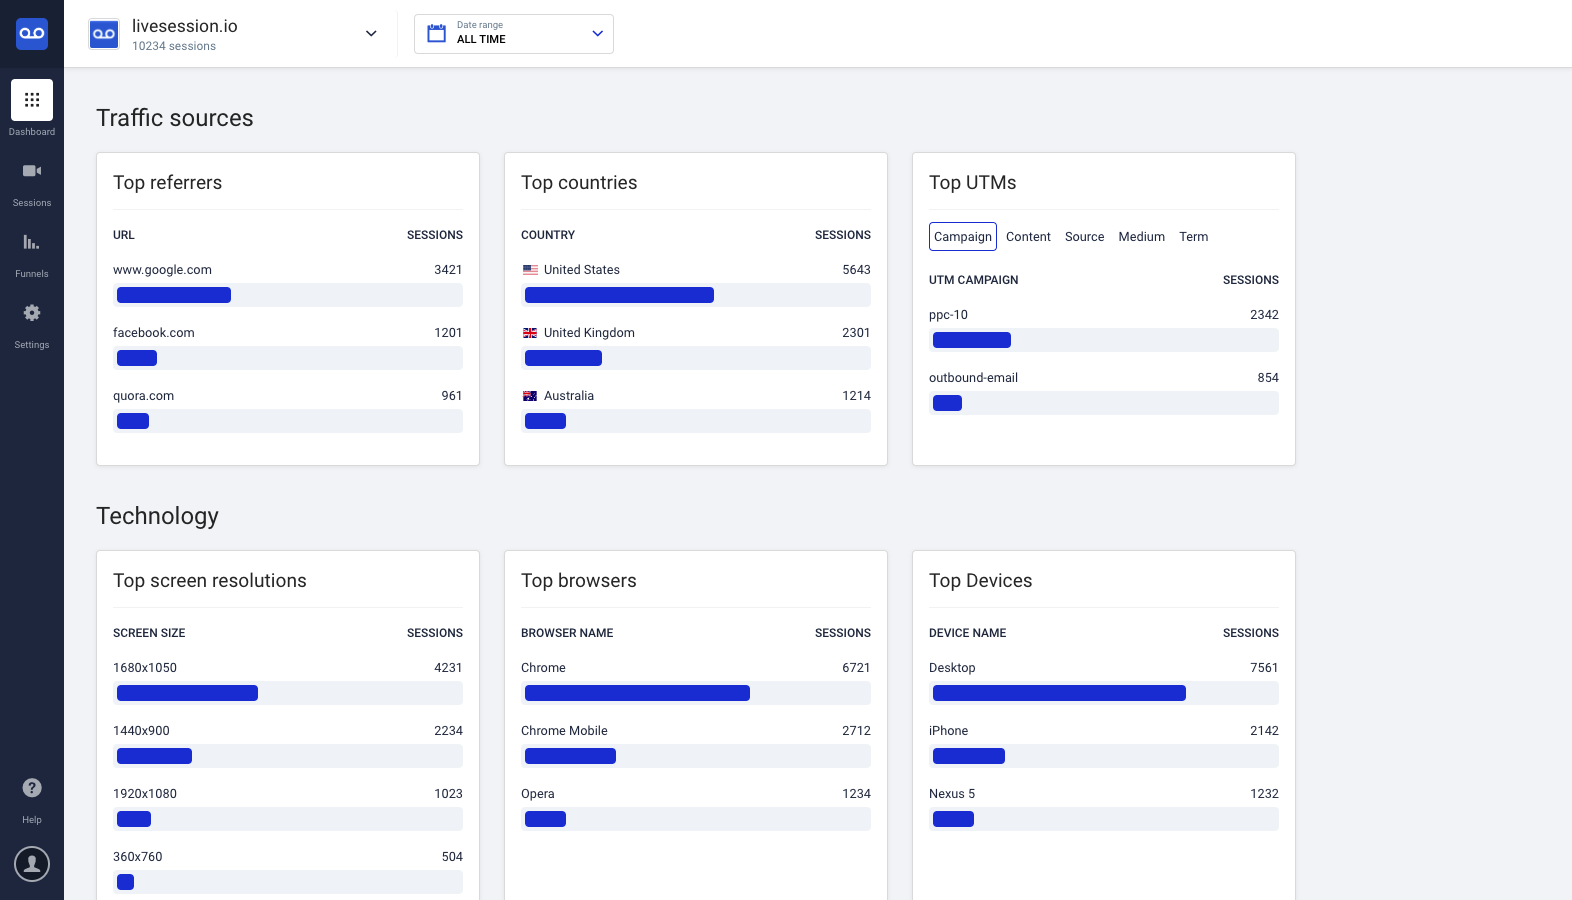The height and width of the screenshot is (900, 1572).
Task: Open Settings gear icon
Action: point(32,313)
